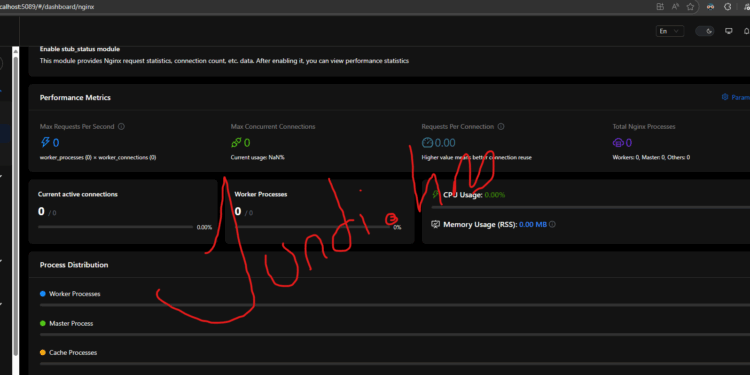The height and width of the screenshot is (375, 750).
Task: Click the Current active connections title
Action: tap(77, 194)
